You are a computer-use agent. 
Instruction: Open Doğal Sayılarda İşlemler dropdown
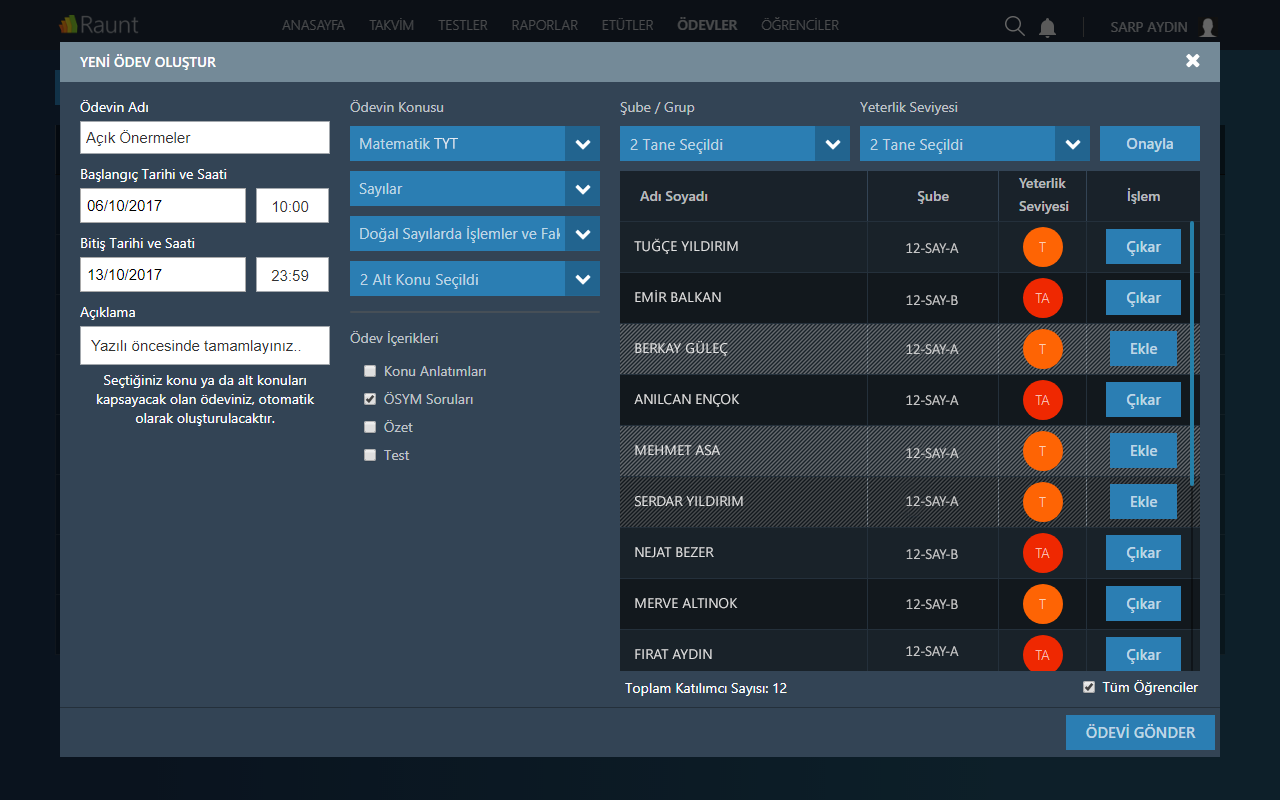coord(475,234)
